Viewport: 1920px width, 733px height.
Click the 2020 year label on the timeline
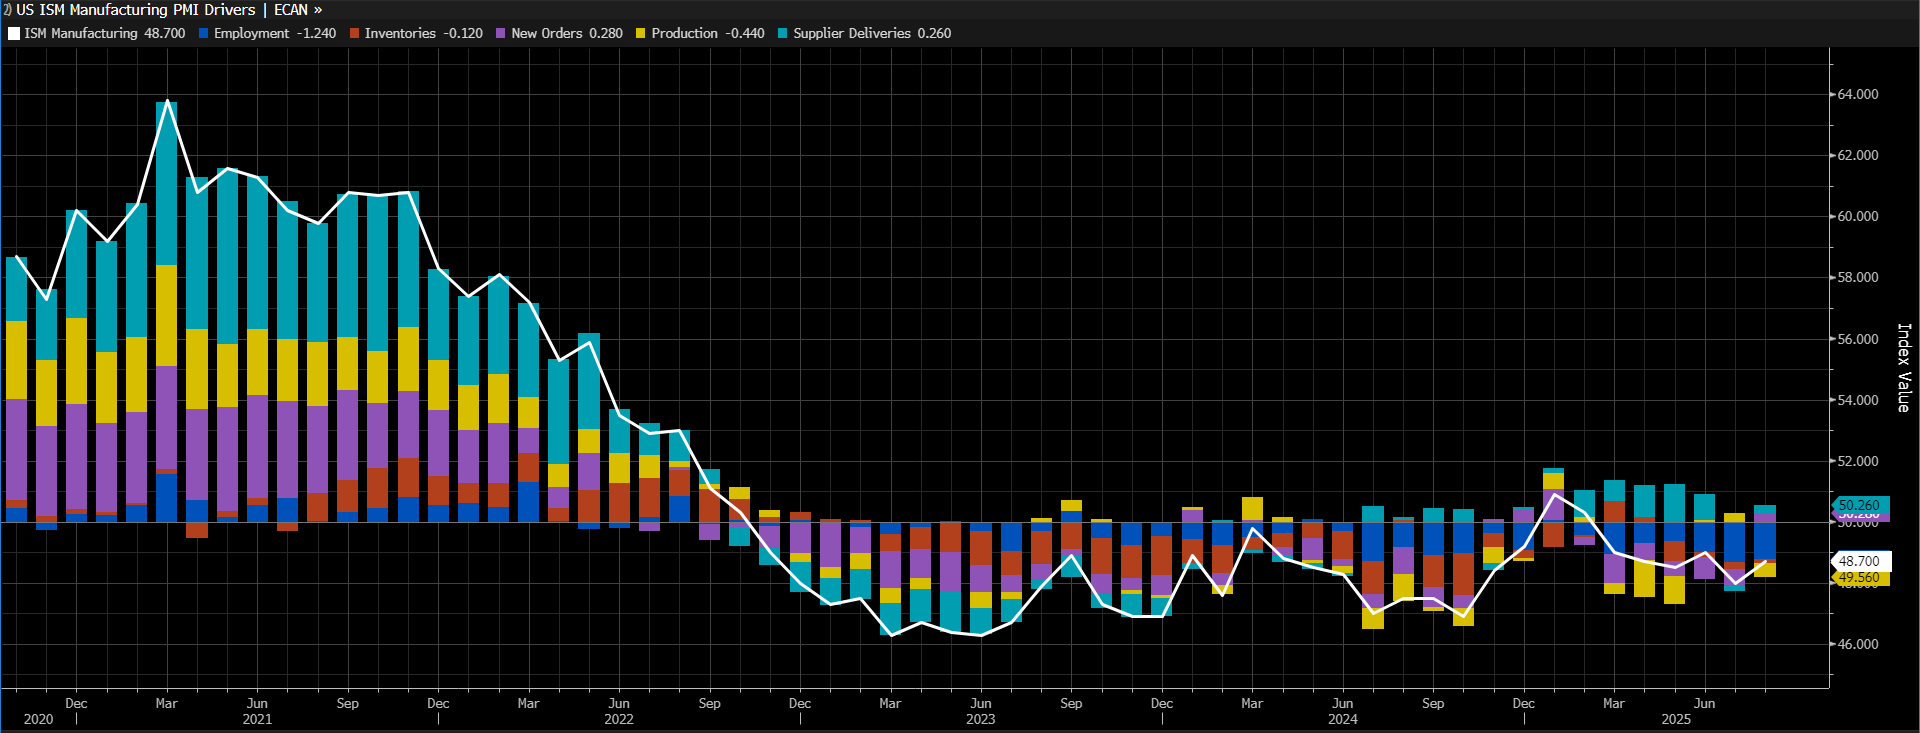point(38,719)
